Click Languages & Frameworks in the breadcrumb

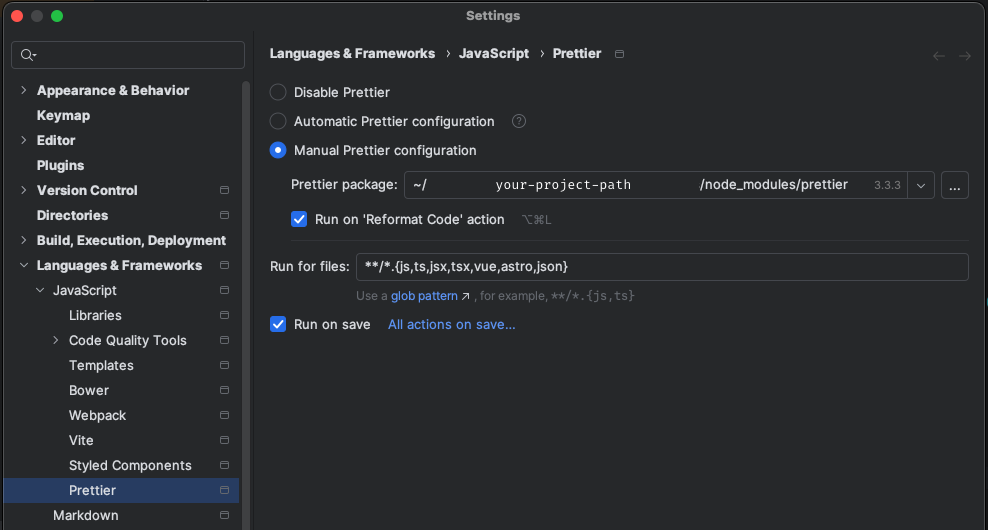point(352,54)
